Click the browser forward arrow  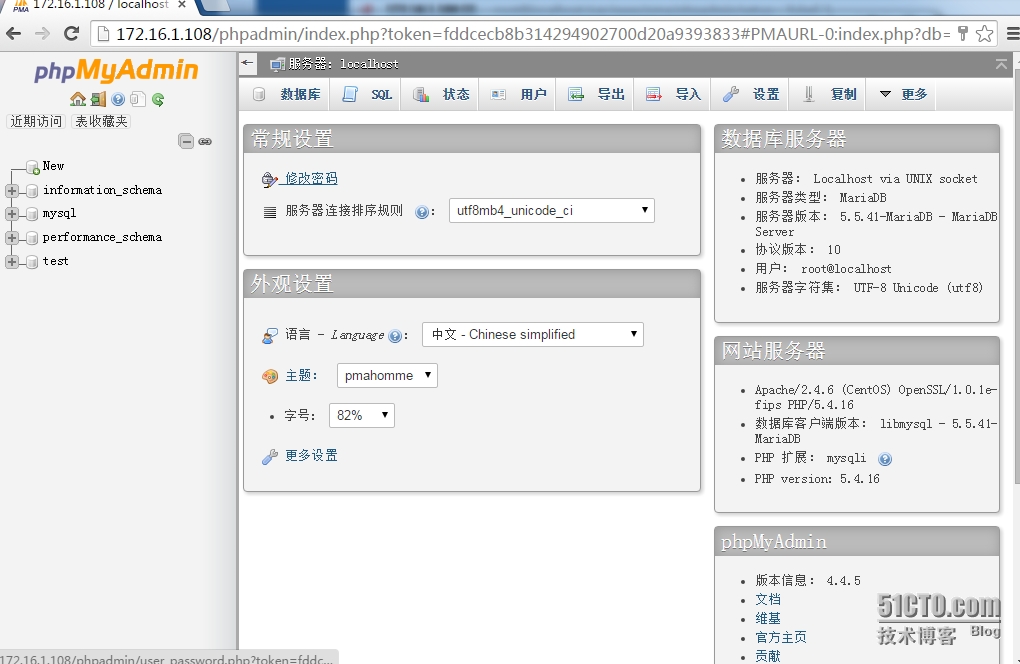[x=42, y=34]
